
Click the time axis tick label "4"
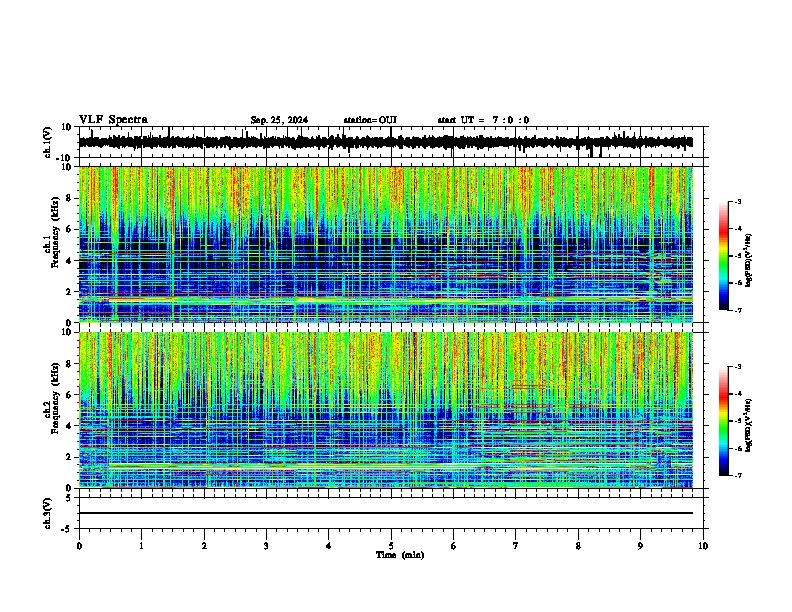329,546
